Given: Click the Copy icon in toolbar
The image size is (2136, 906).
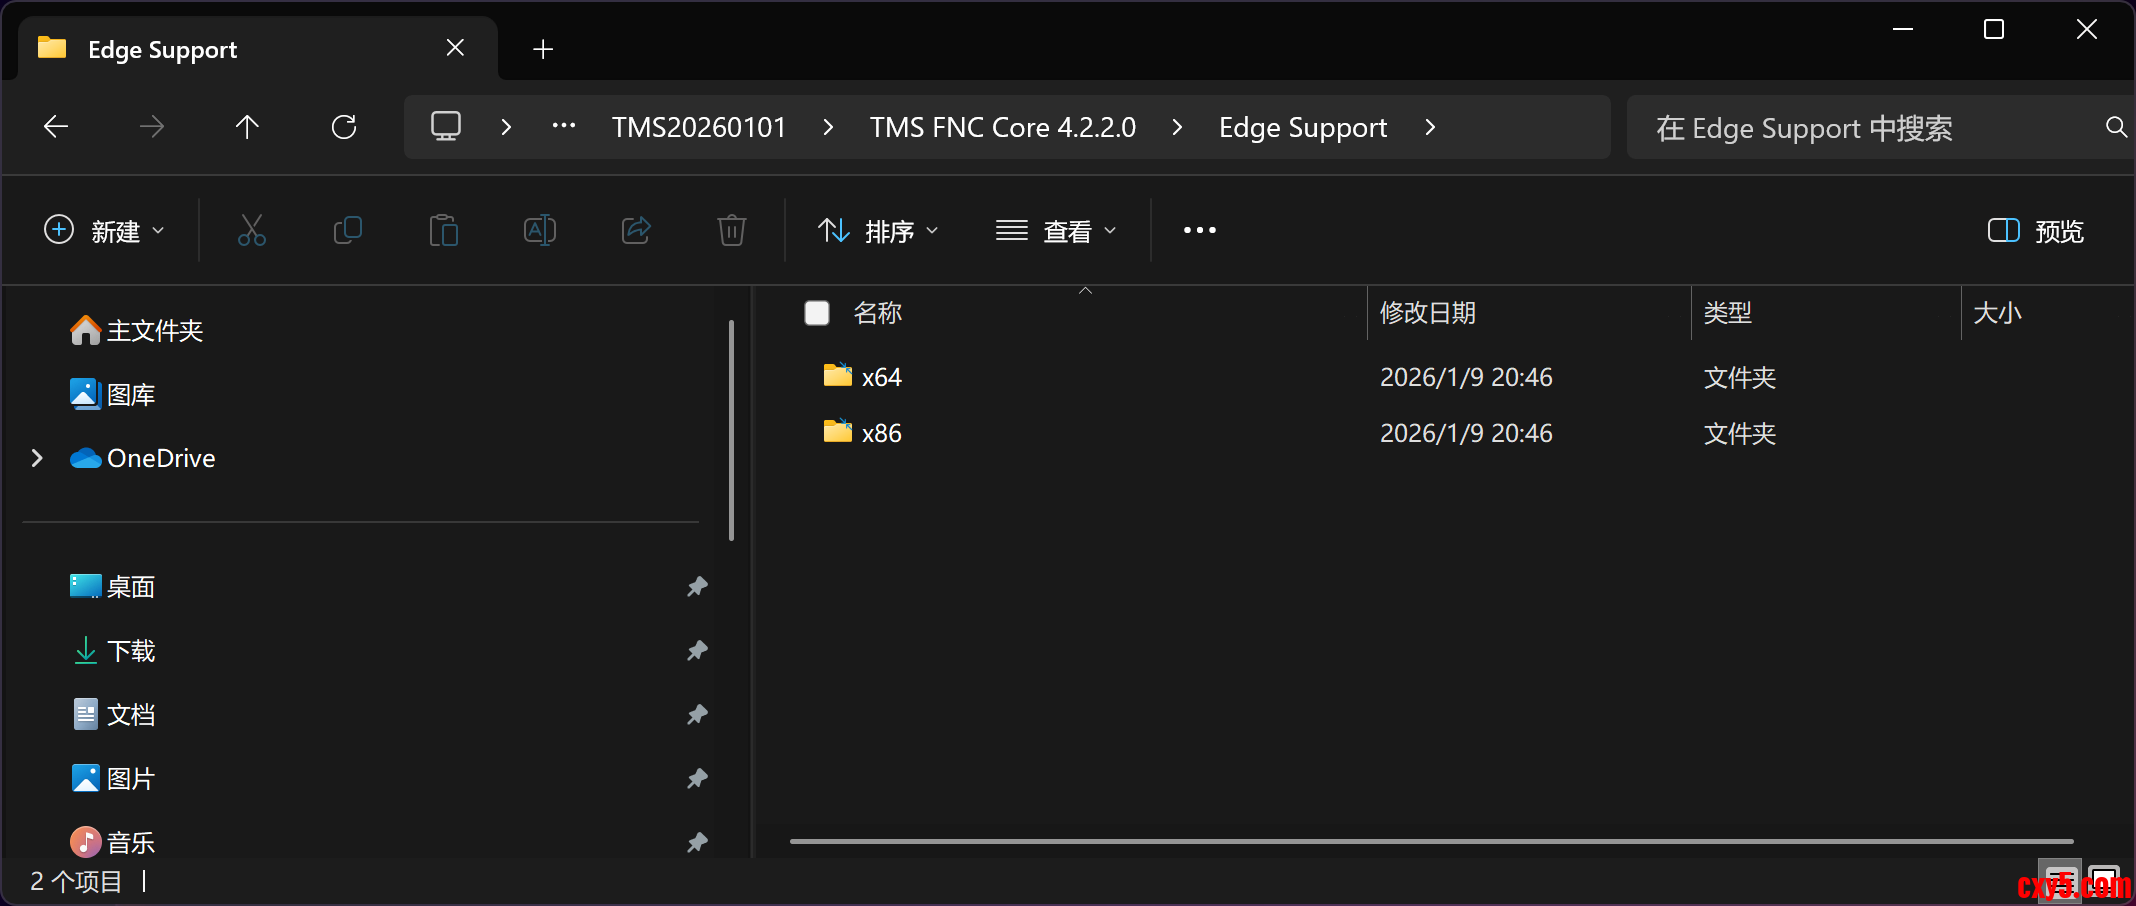Looking at the screenshot, I should point(347,231).
